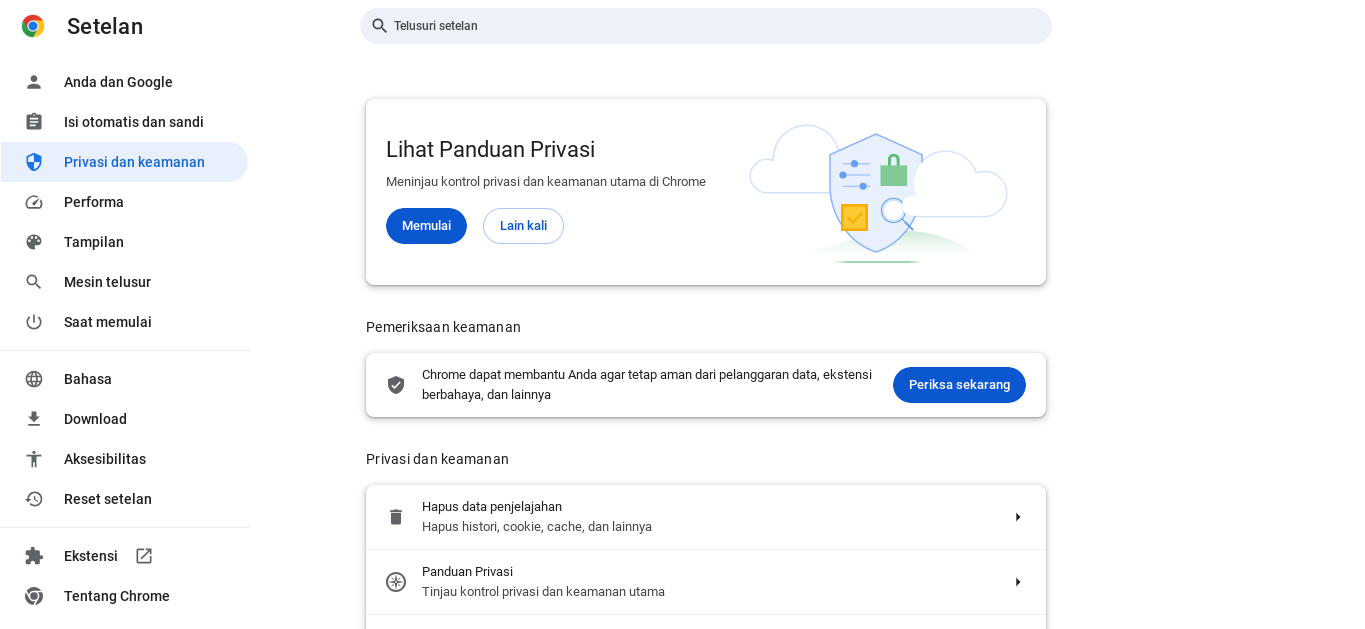The height and width of the screenshot is (629, 1365).
Task: Click the shield icon for Privasi dan keamanan
Action: (34, 162)
